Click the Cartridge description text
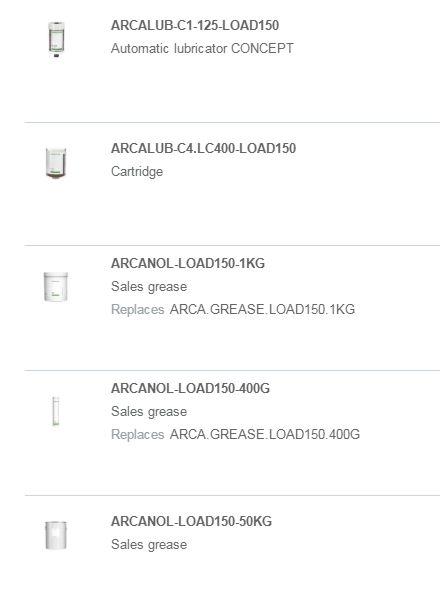 tap(137, 172)
